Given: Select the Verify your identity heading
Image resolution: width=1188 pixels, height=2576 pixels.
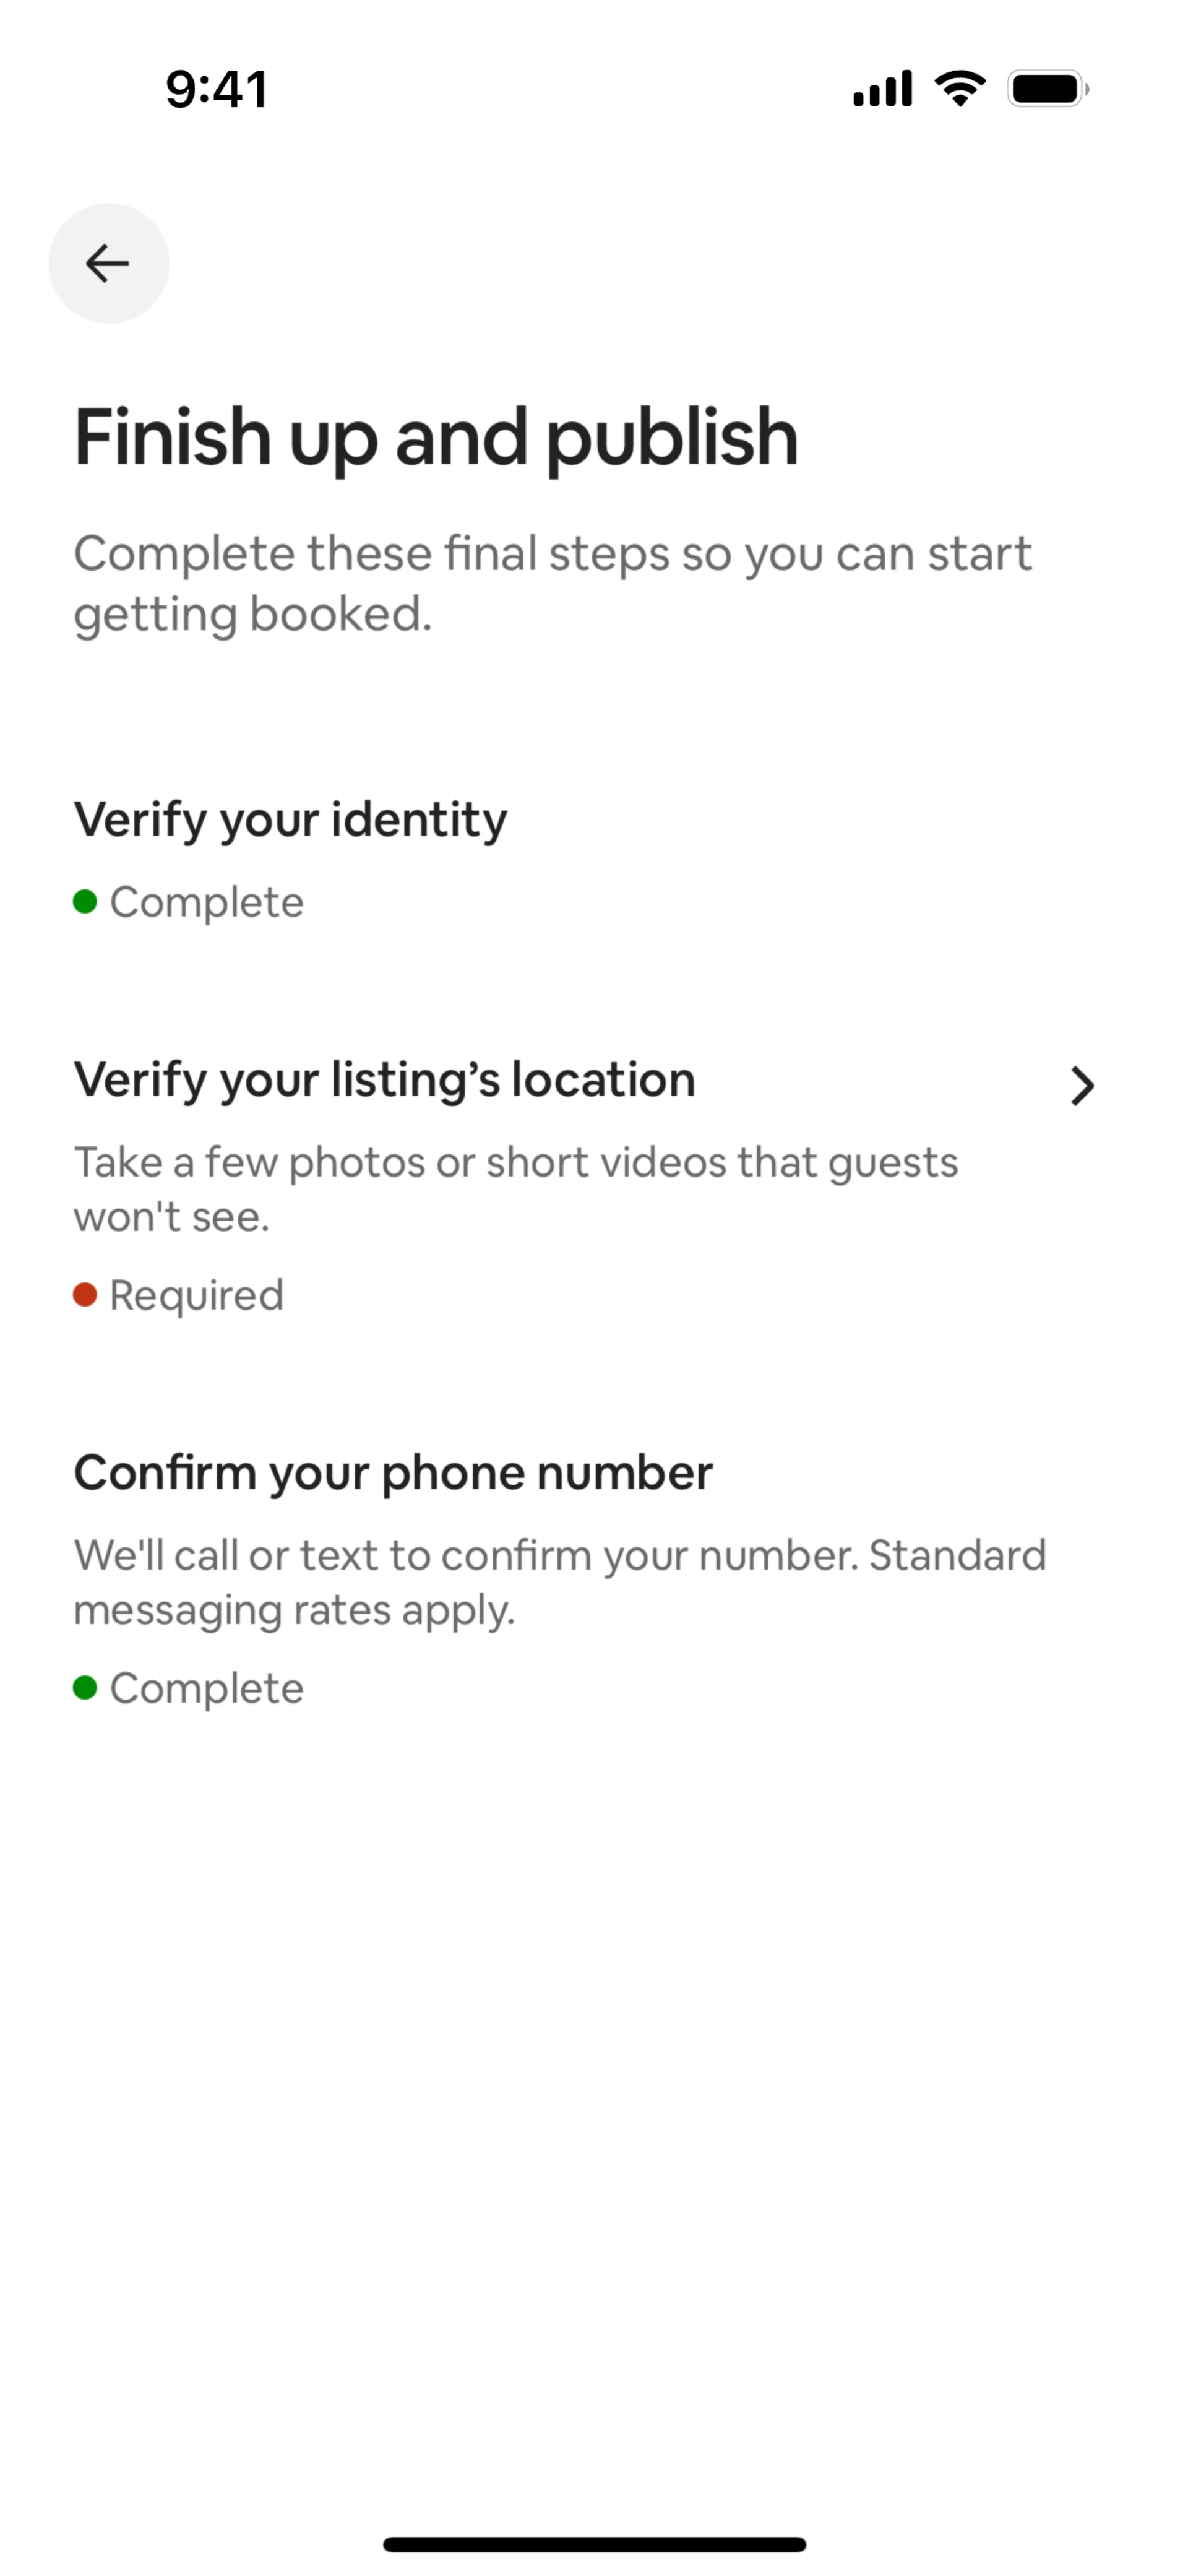Looking at the screenshot, I should tap(290, 820).
